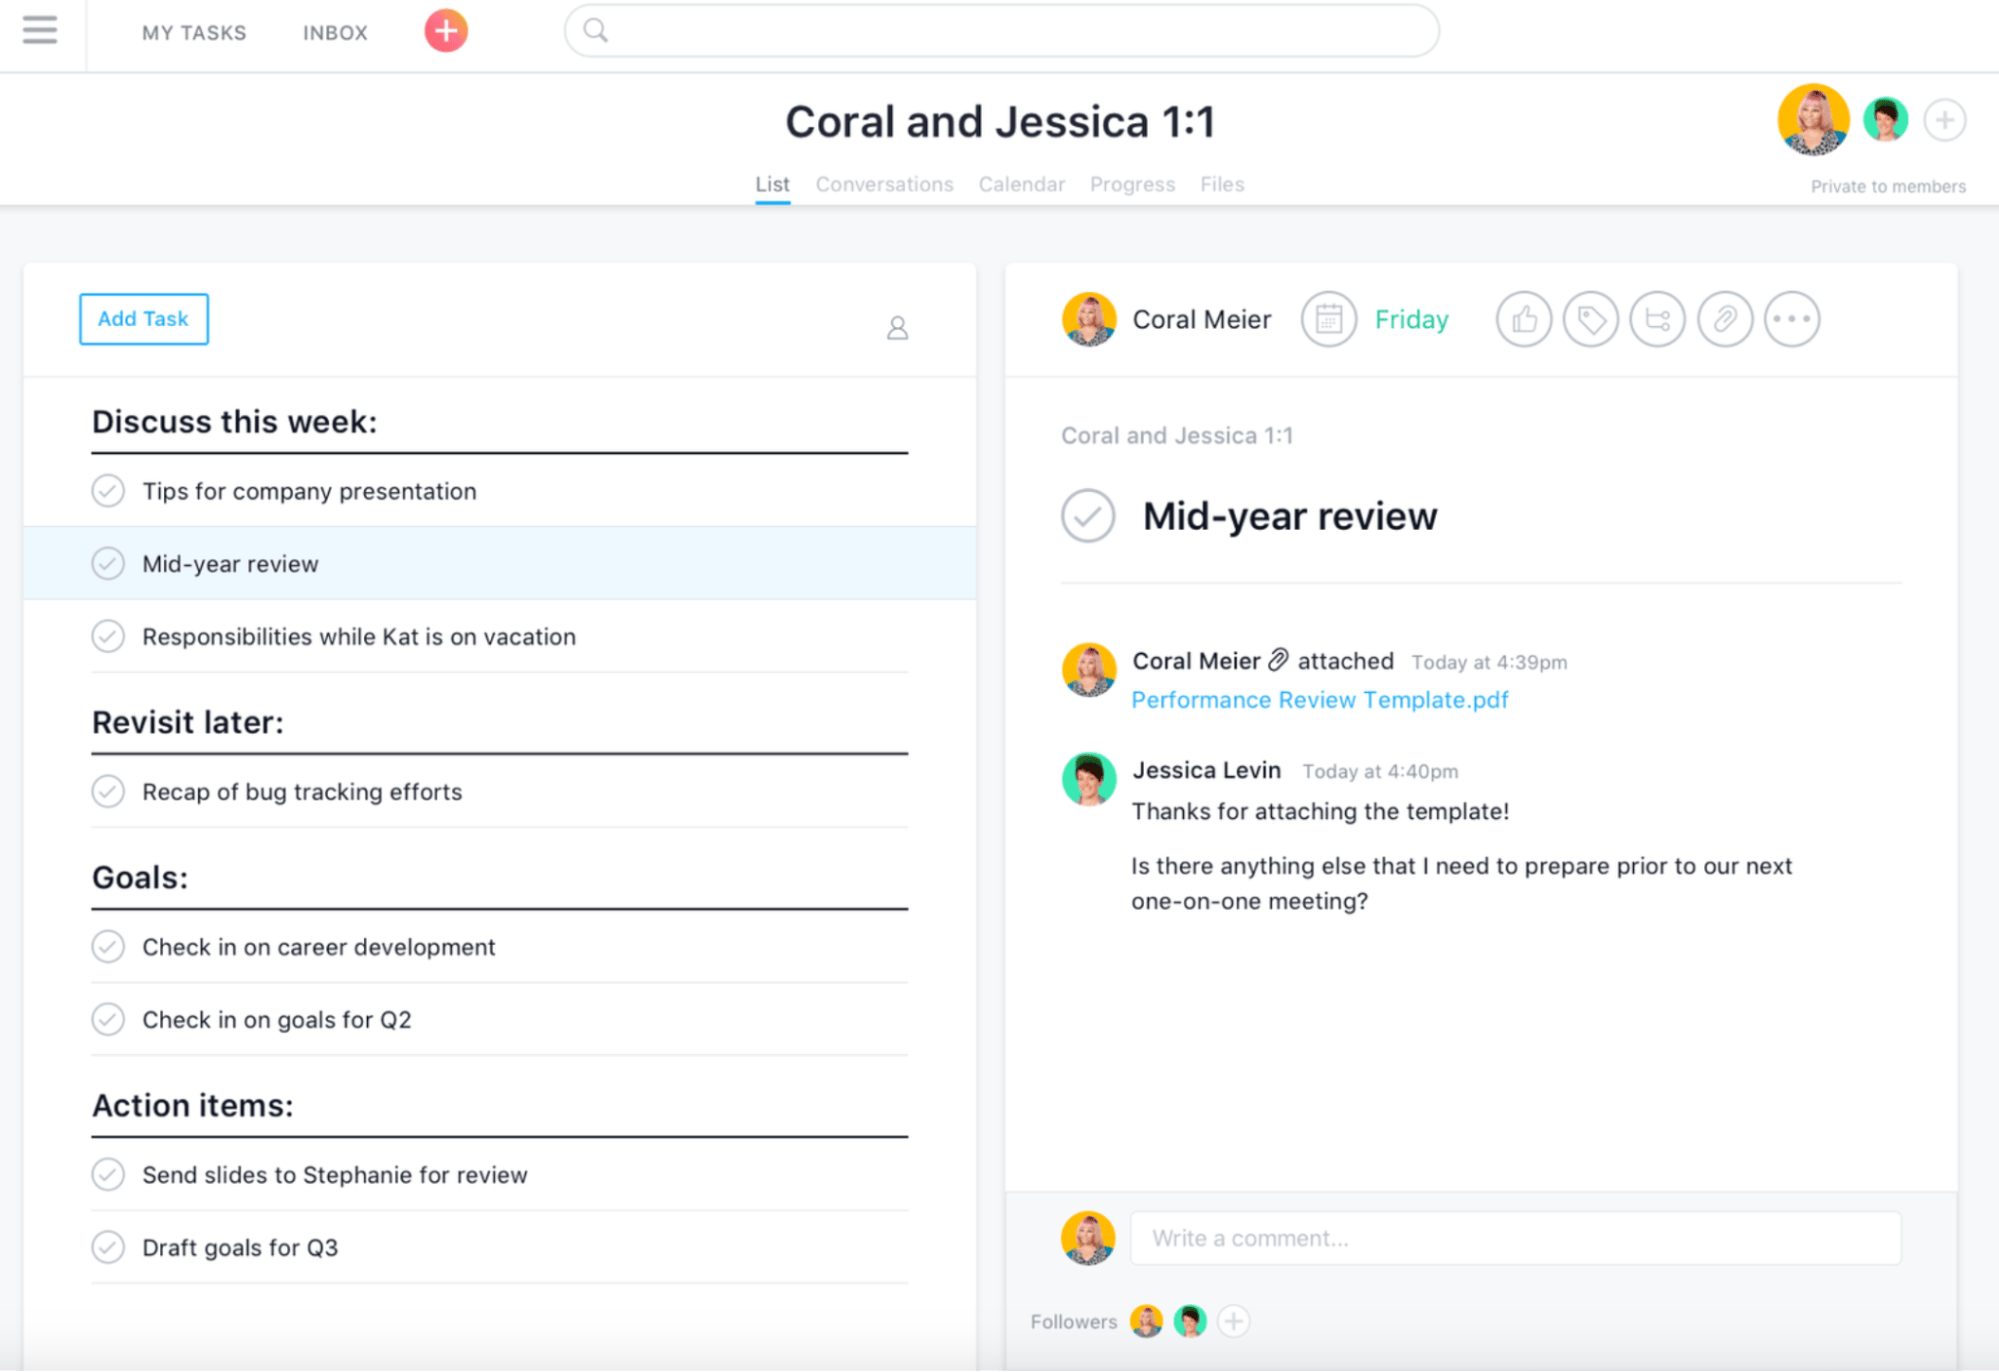Click the orange plus button to create new item
Screen dimensions: 1999x1372
[x=444, y=30]
